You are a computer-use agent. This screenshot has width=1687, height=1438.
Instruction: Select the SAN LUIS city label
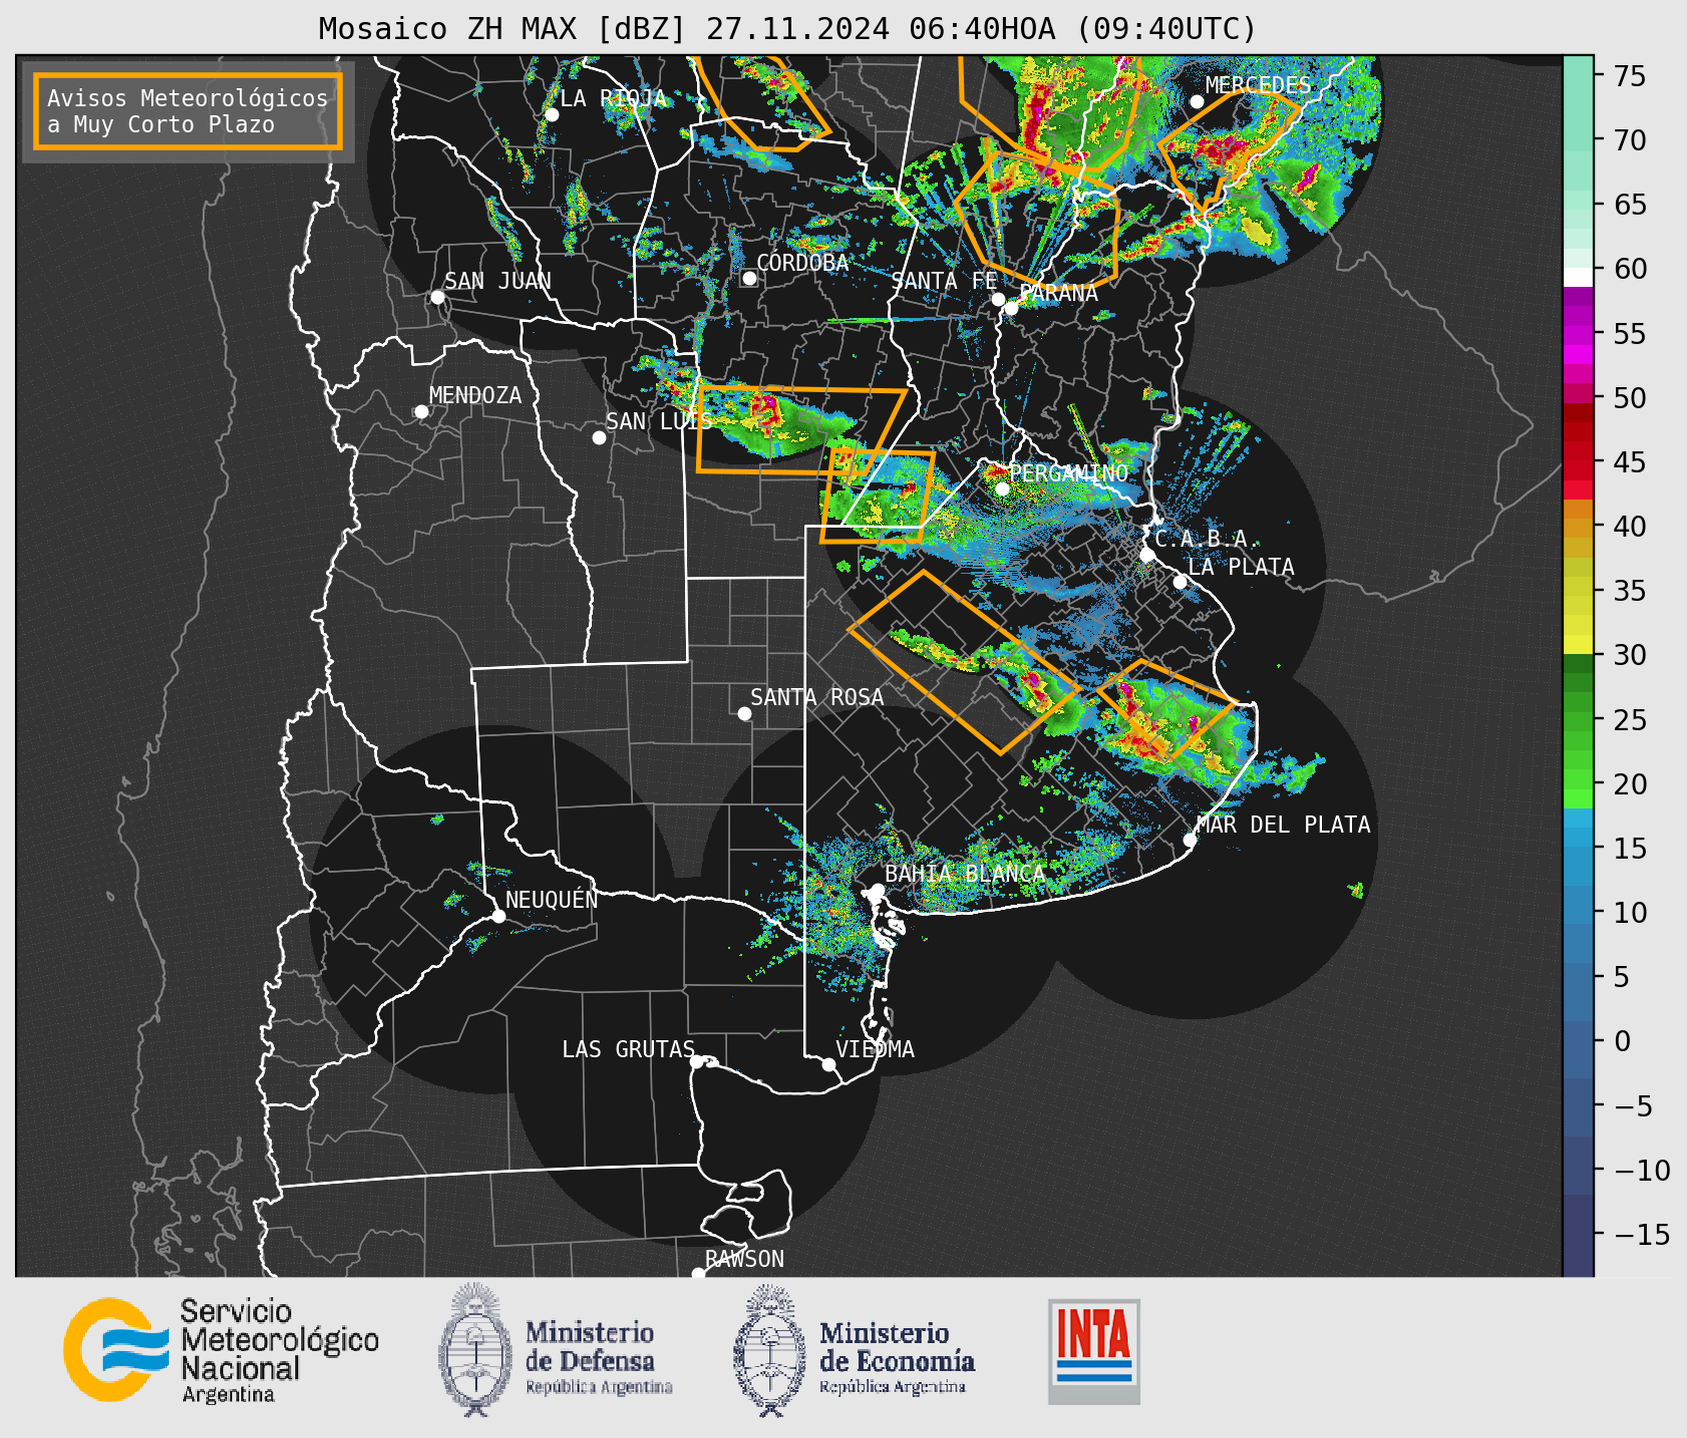tap(659, 421)
